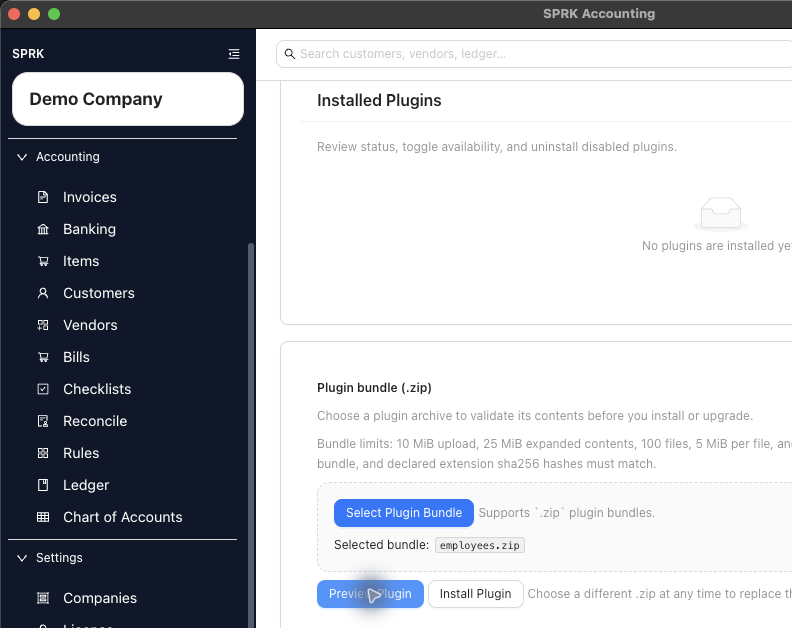Image resolution: width=792 pixels, height=628 pixels.
Task: Collapse the sidebar using the menu-fold icon
Action: [233, 54]
